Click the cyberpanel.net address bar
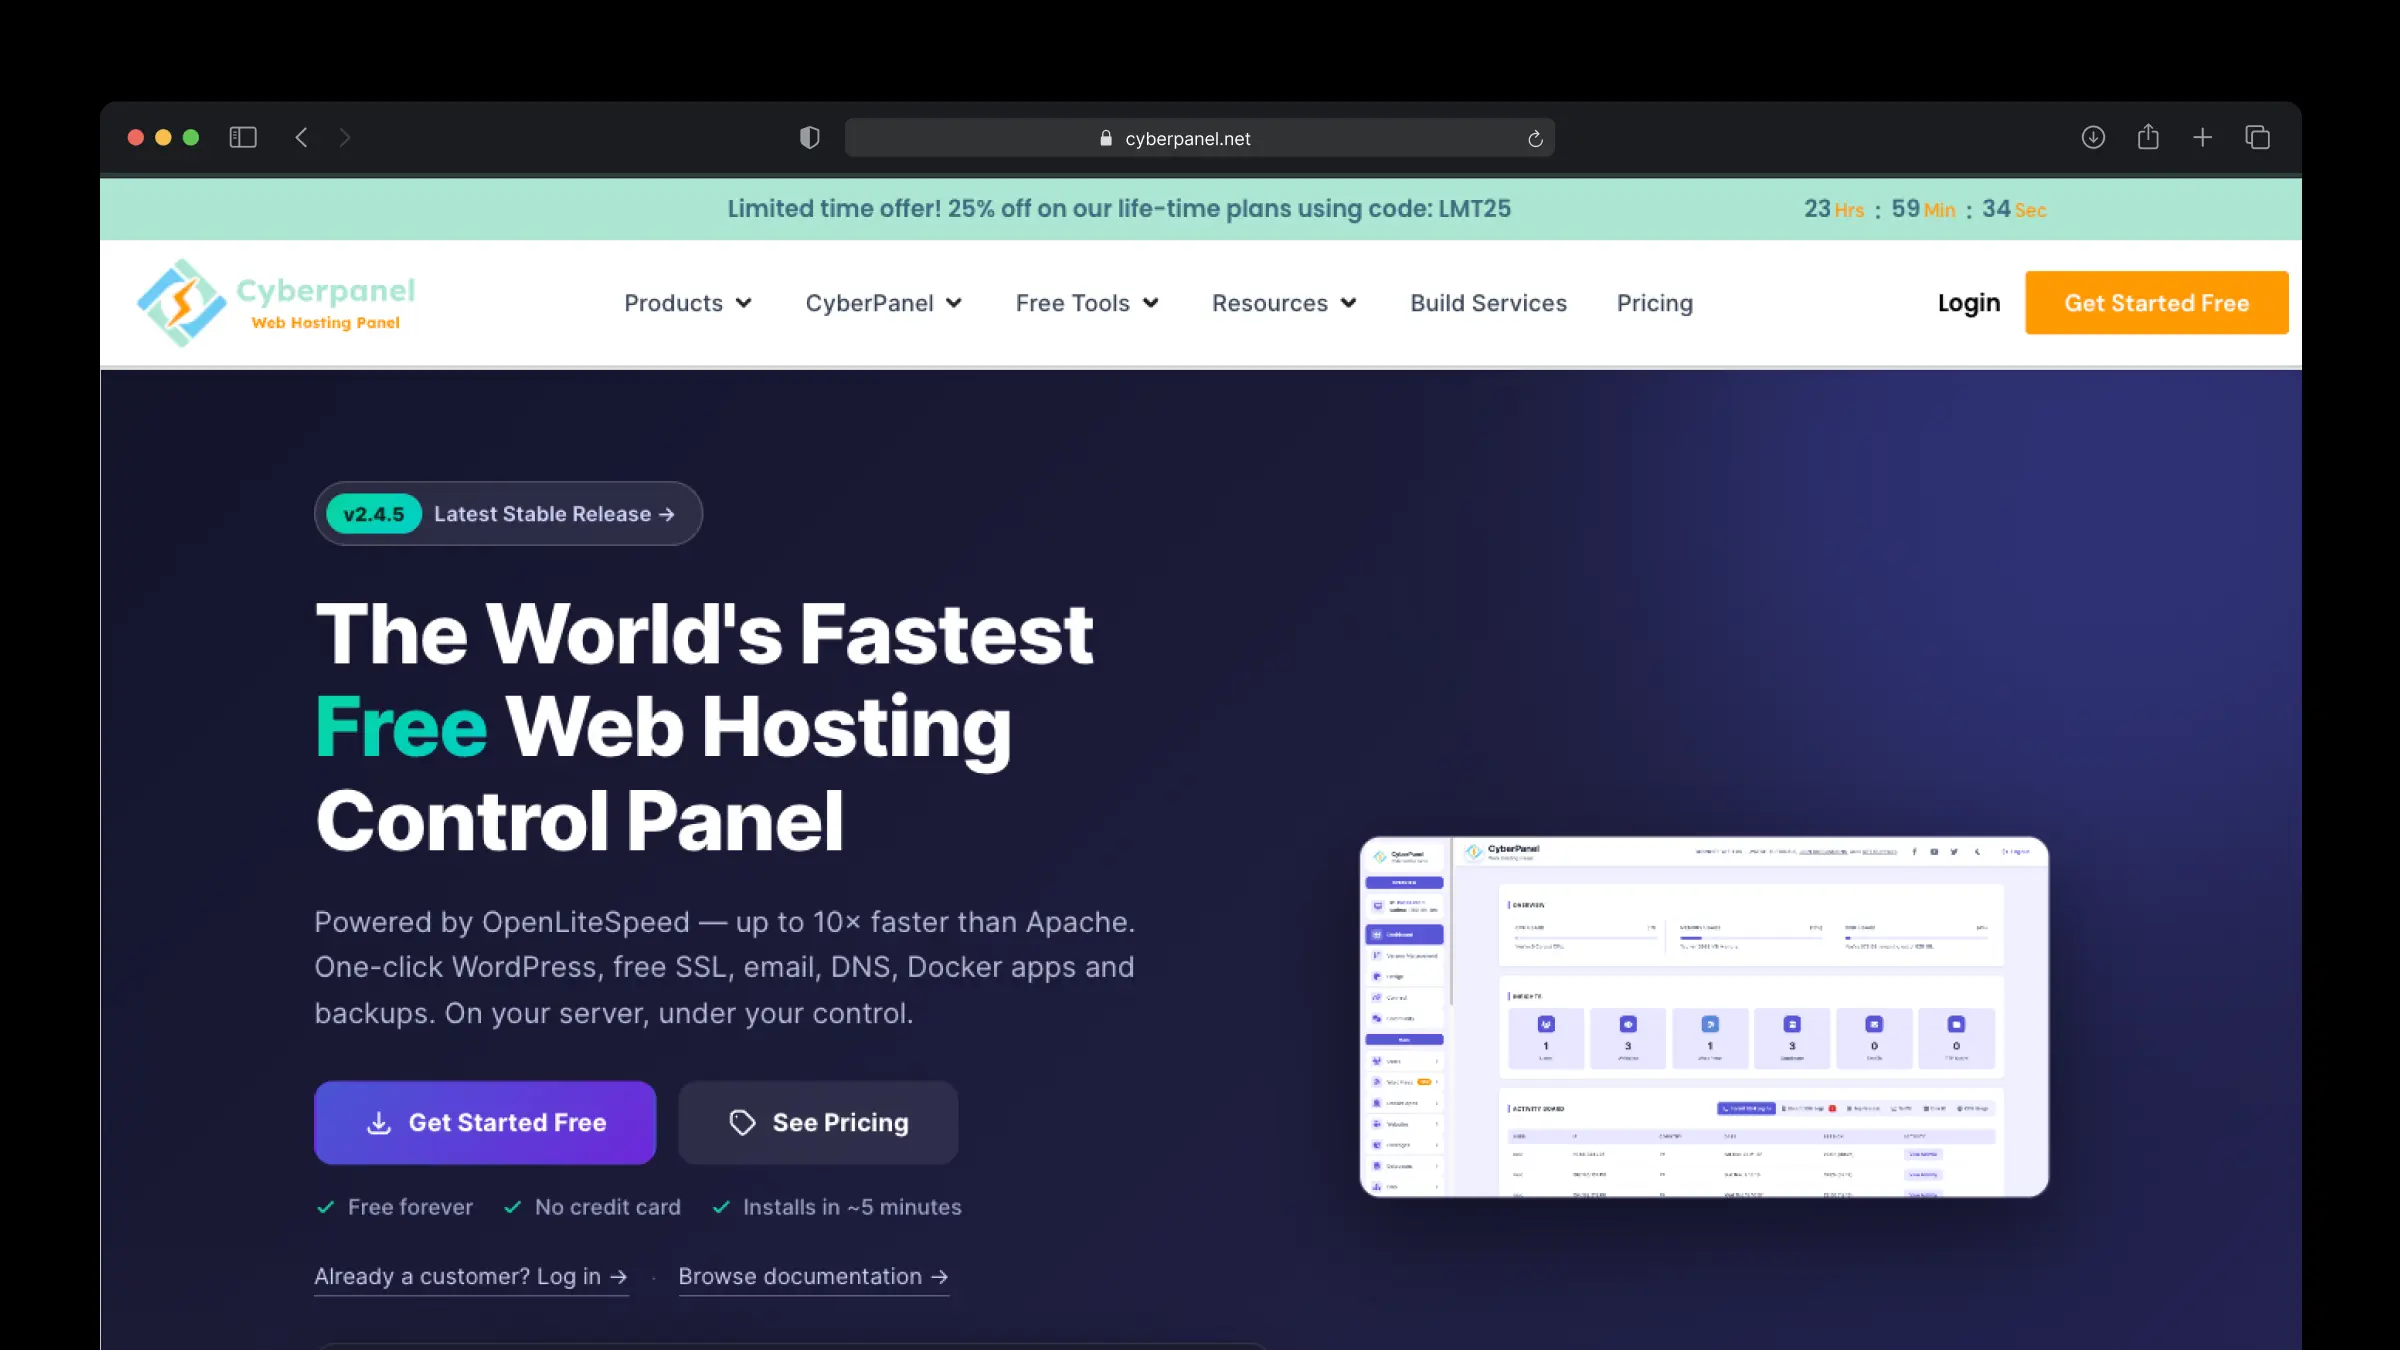 coord(1199,138)
